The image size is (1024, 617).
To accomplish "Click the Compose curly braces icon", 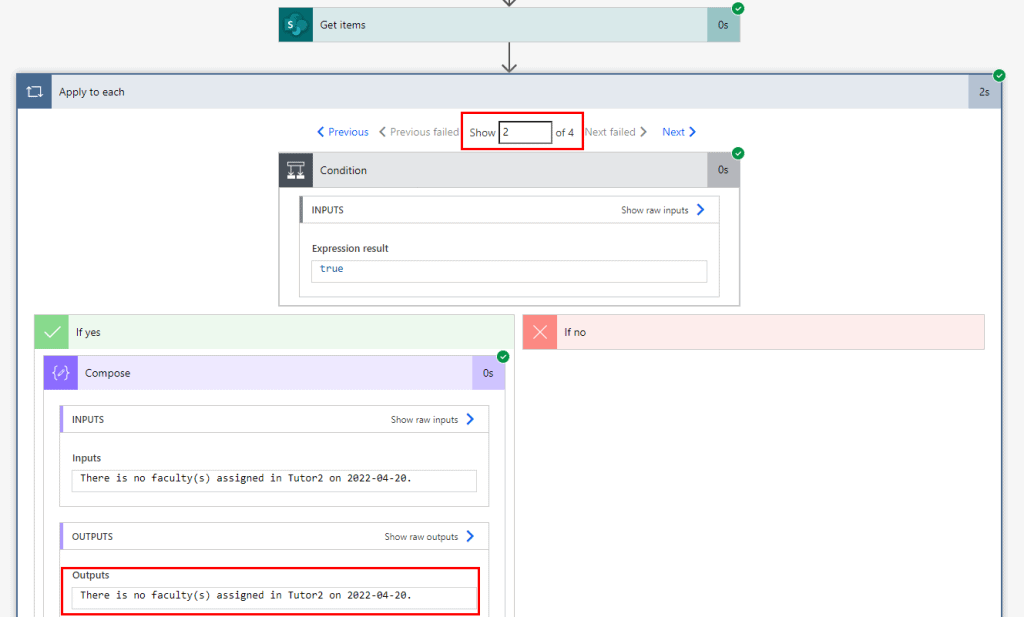I will click(61, 373).
